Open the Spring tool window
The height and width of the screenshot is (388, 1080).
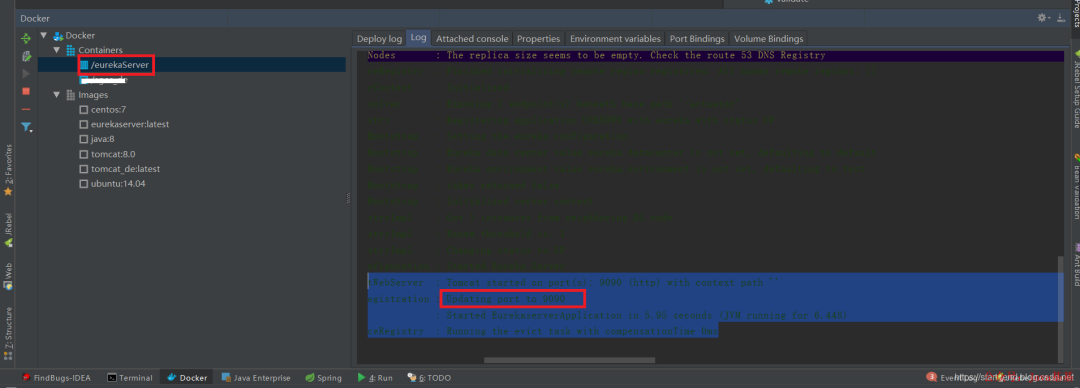324,378
